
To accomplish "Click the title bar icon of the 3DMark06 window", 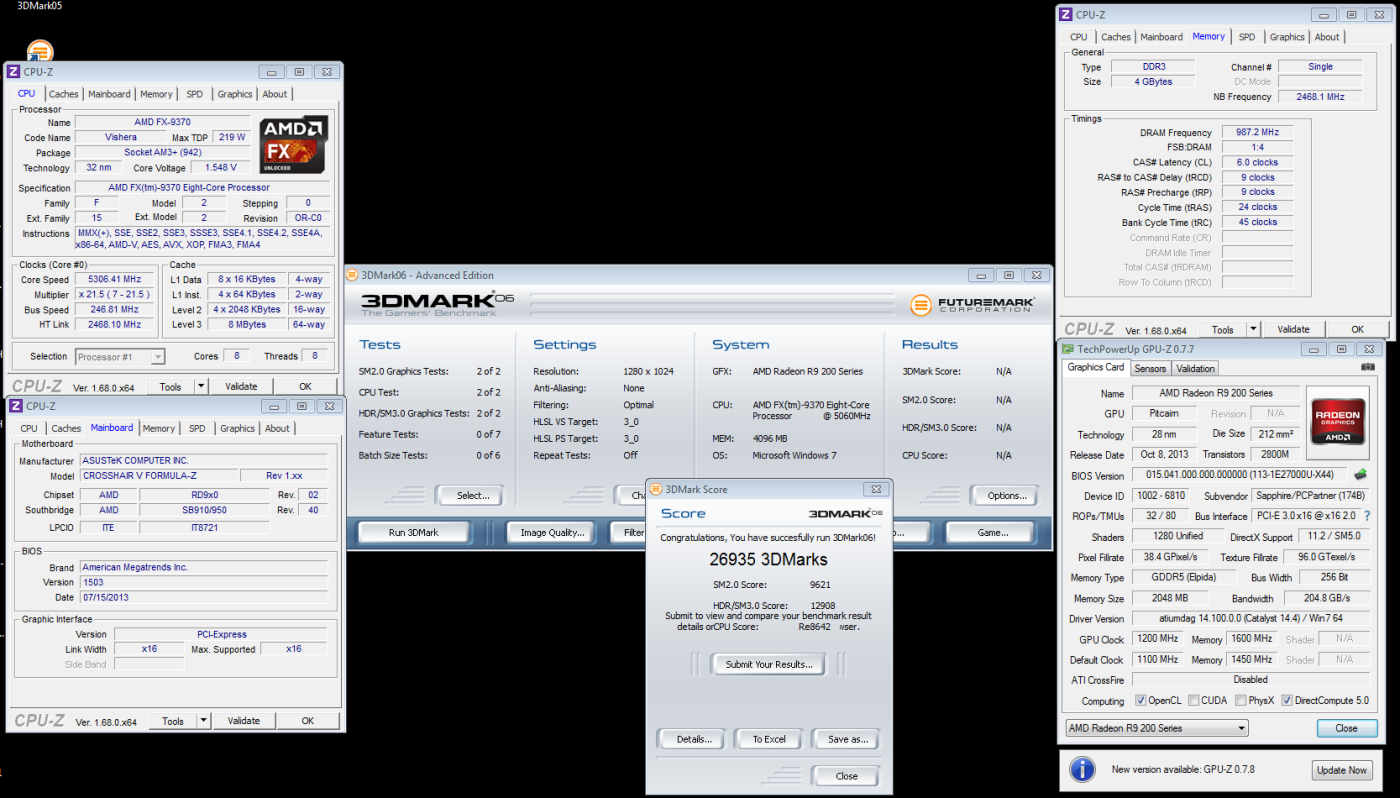I will [353, 275].
